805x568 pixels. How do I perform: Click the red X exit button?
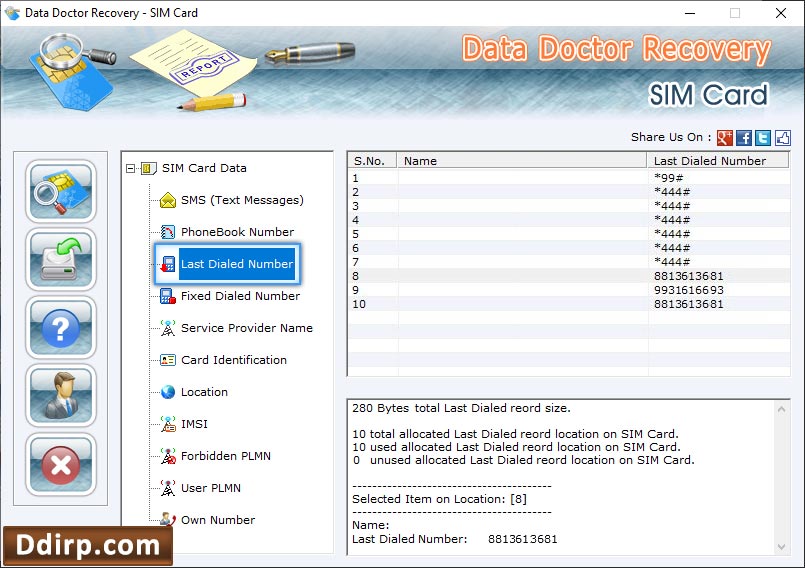(x=61, y=464)
